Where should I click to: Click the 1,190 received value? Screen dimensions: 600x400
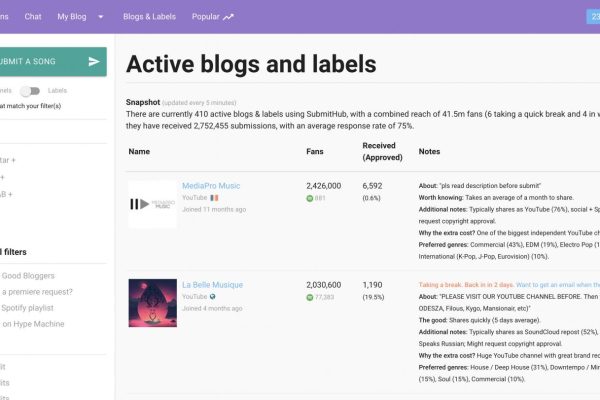(372, 285)
